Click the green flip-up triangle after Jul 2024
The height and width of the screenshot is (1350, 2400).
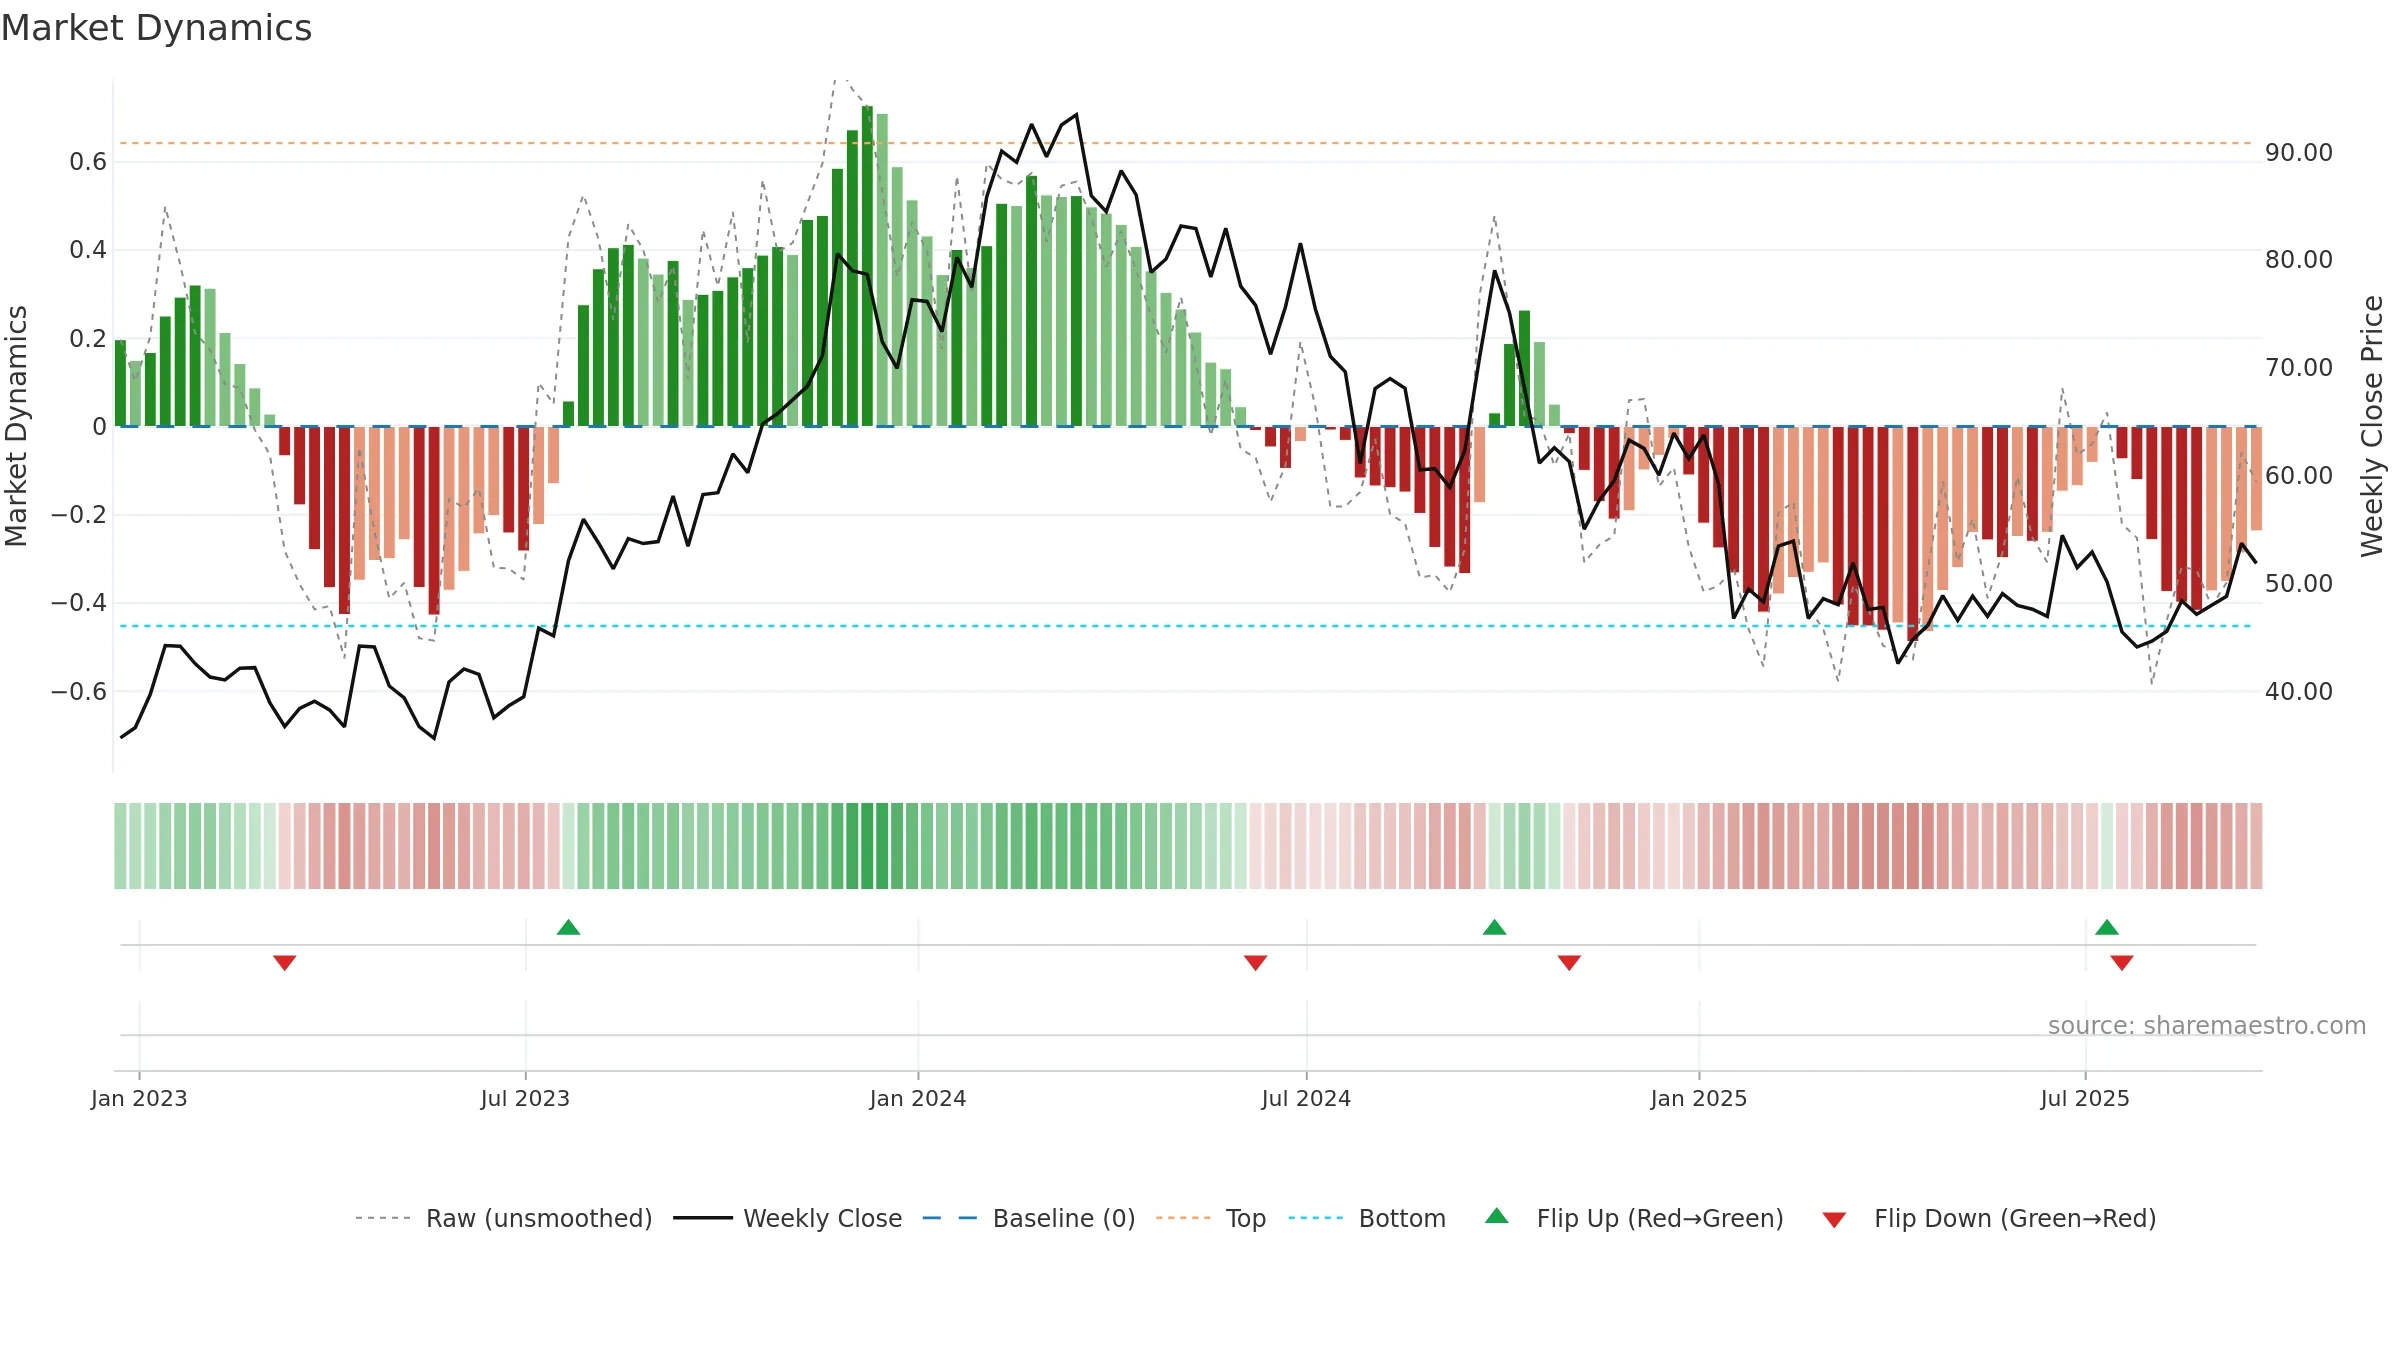coord(1494,928)
